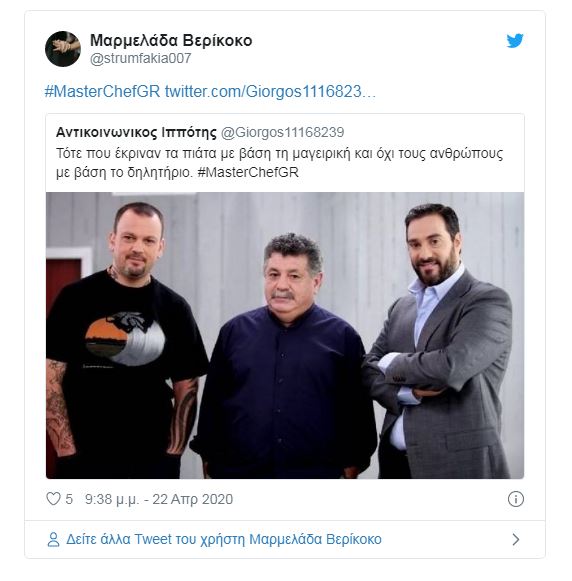Image resolution: width=572 pixels, height=581 pixels.
Task: View the photo of three men
Action: [285, 335]
